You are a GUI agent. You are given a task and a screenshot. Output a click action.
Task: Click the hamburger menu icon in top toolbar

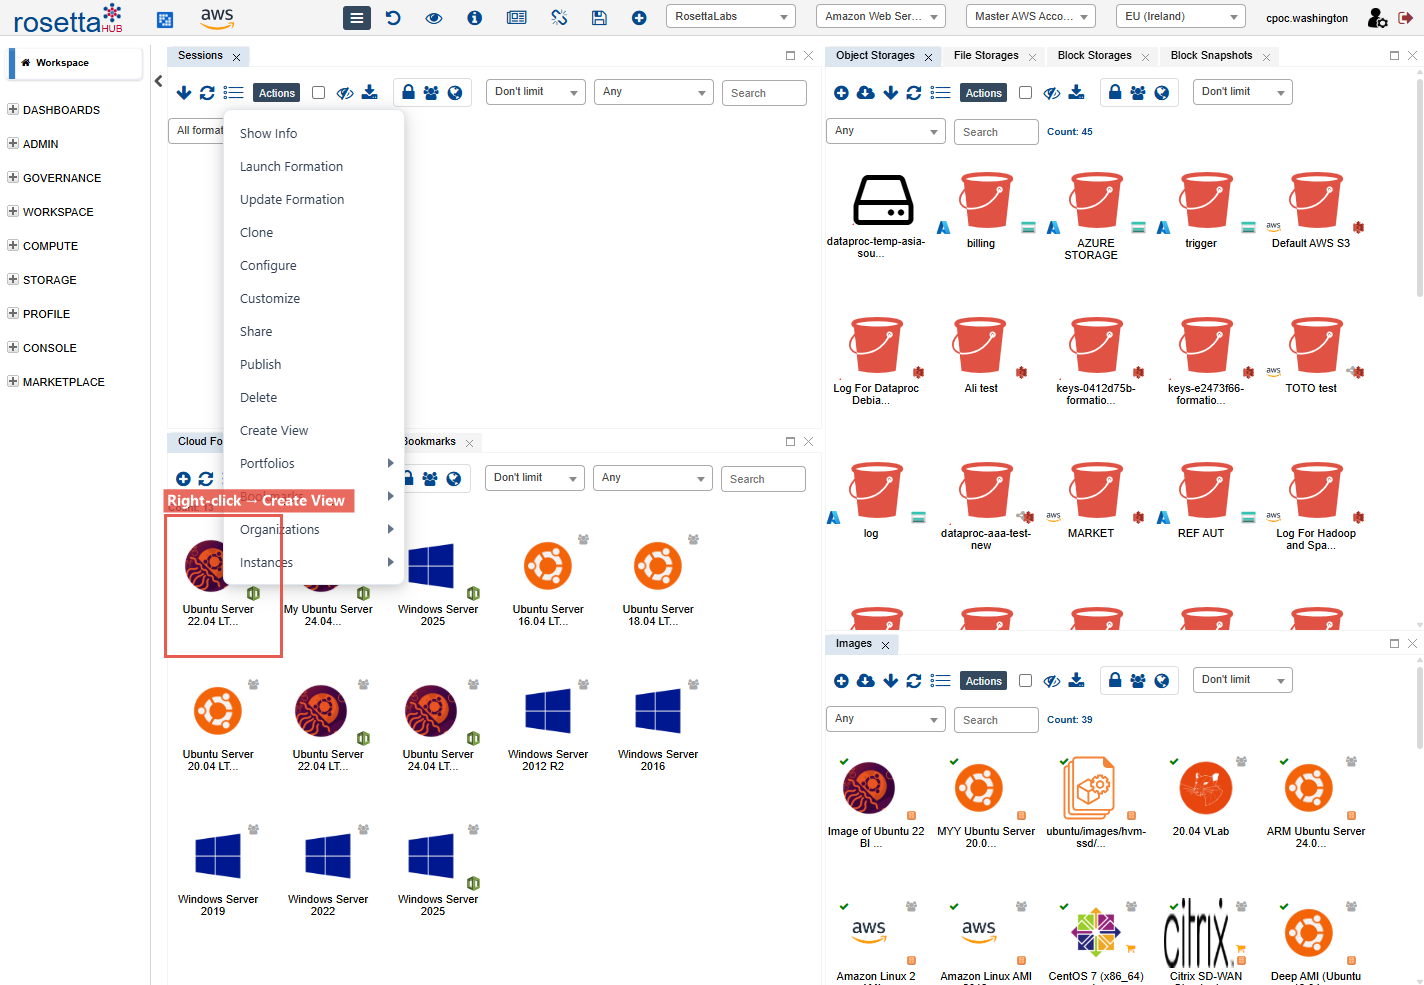tap(356, 17)
